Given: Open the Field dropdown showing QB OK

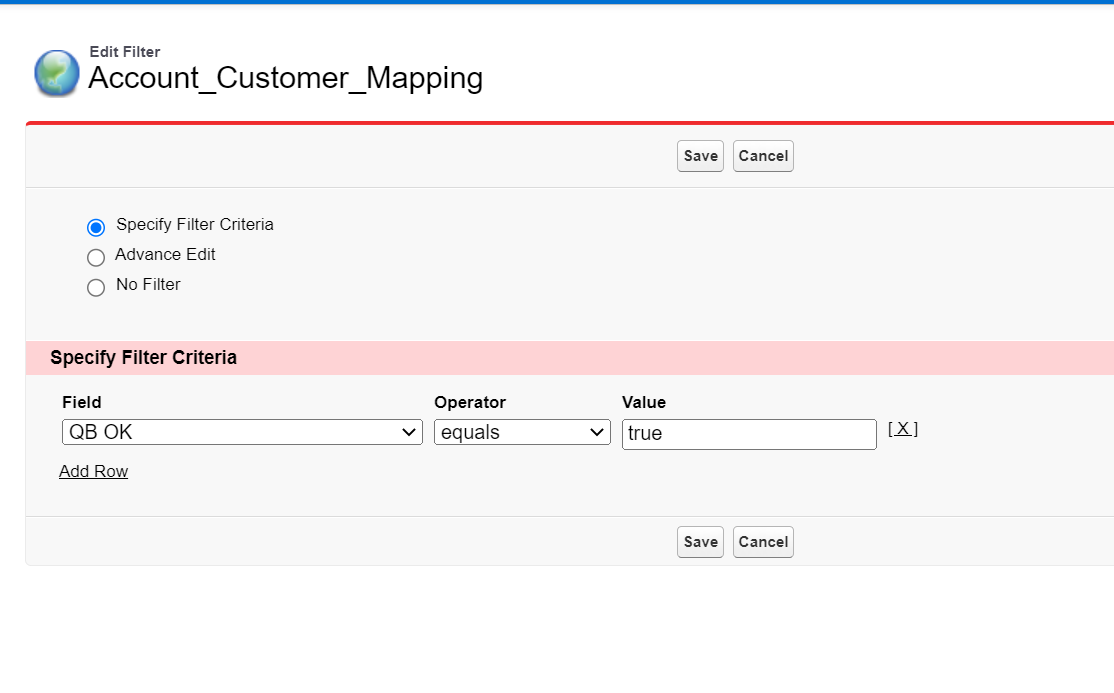Looking at the screenshot, I should 242,433.
